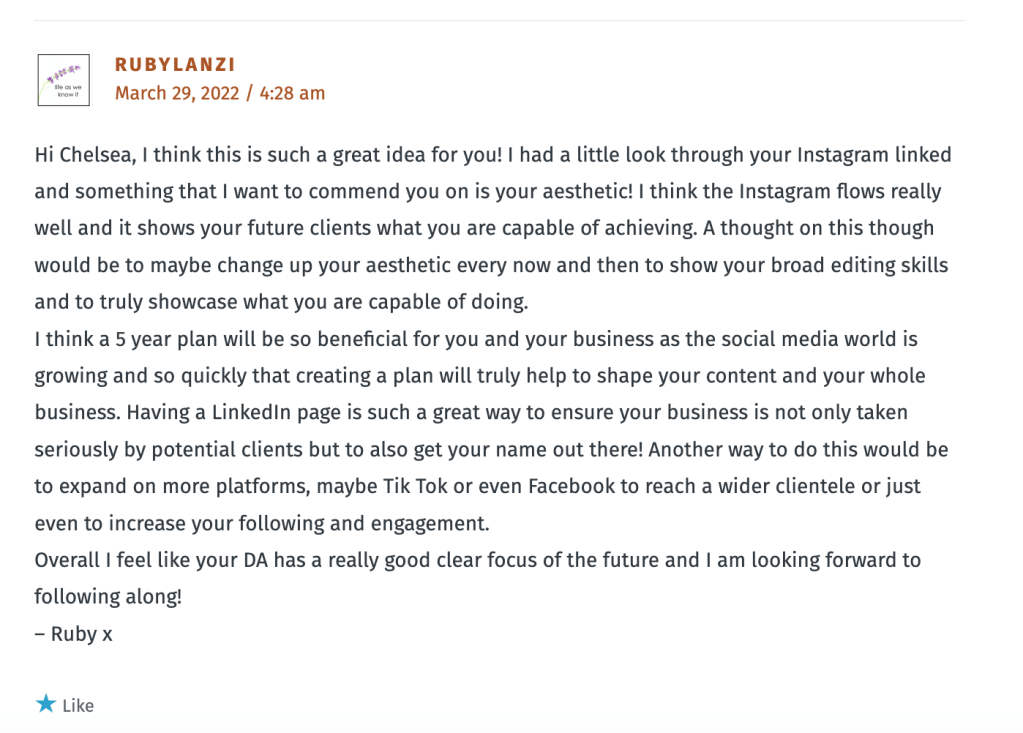
Task: Click the abbreviation "DA" in the comment
Action: click(x=255, y=560)
